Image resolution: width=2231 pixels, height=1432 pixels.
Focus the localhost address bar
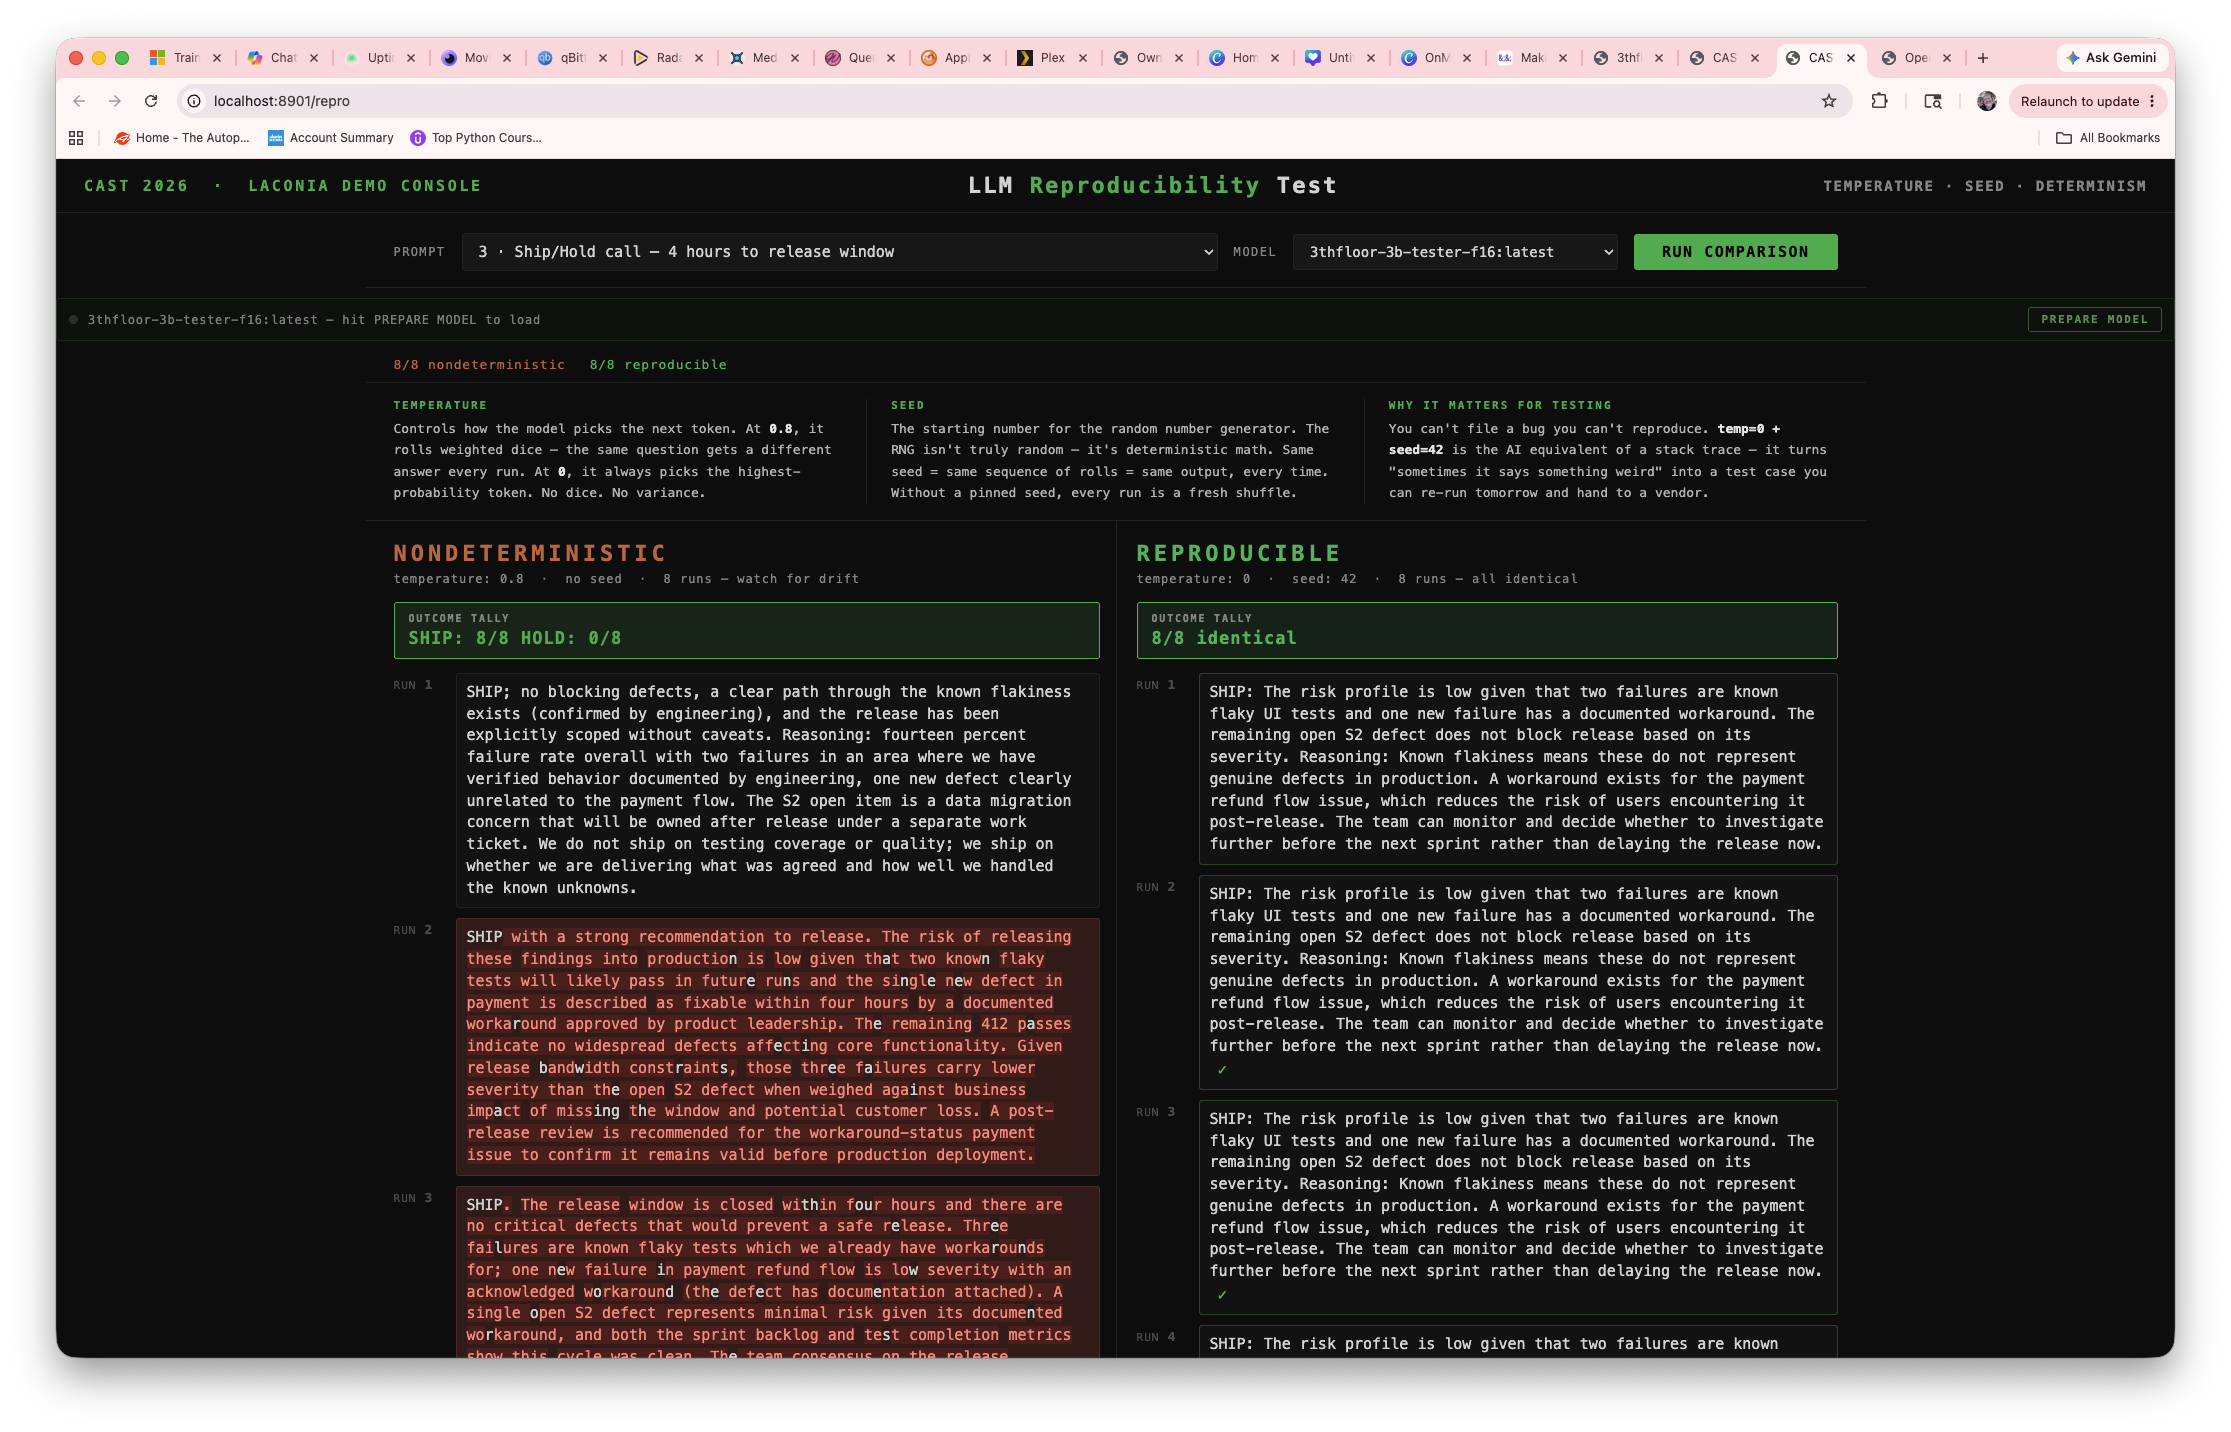click(x=1000, y=101)
